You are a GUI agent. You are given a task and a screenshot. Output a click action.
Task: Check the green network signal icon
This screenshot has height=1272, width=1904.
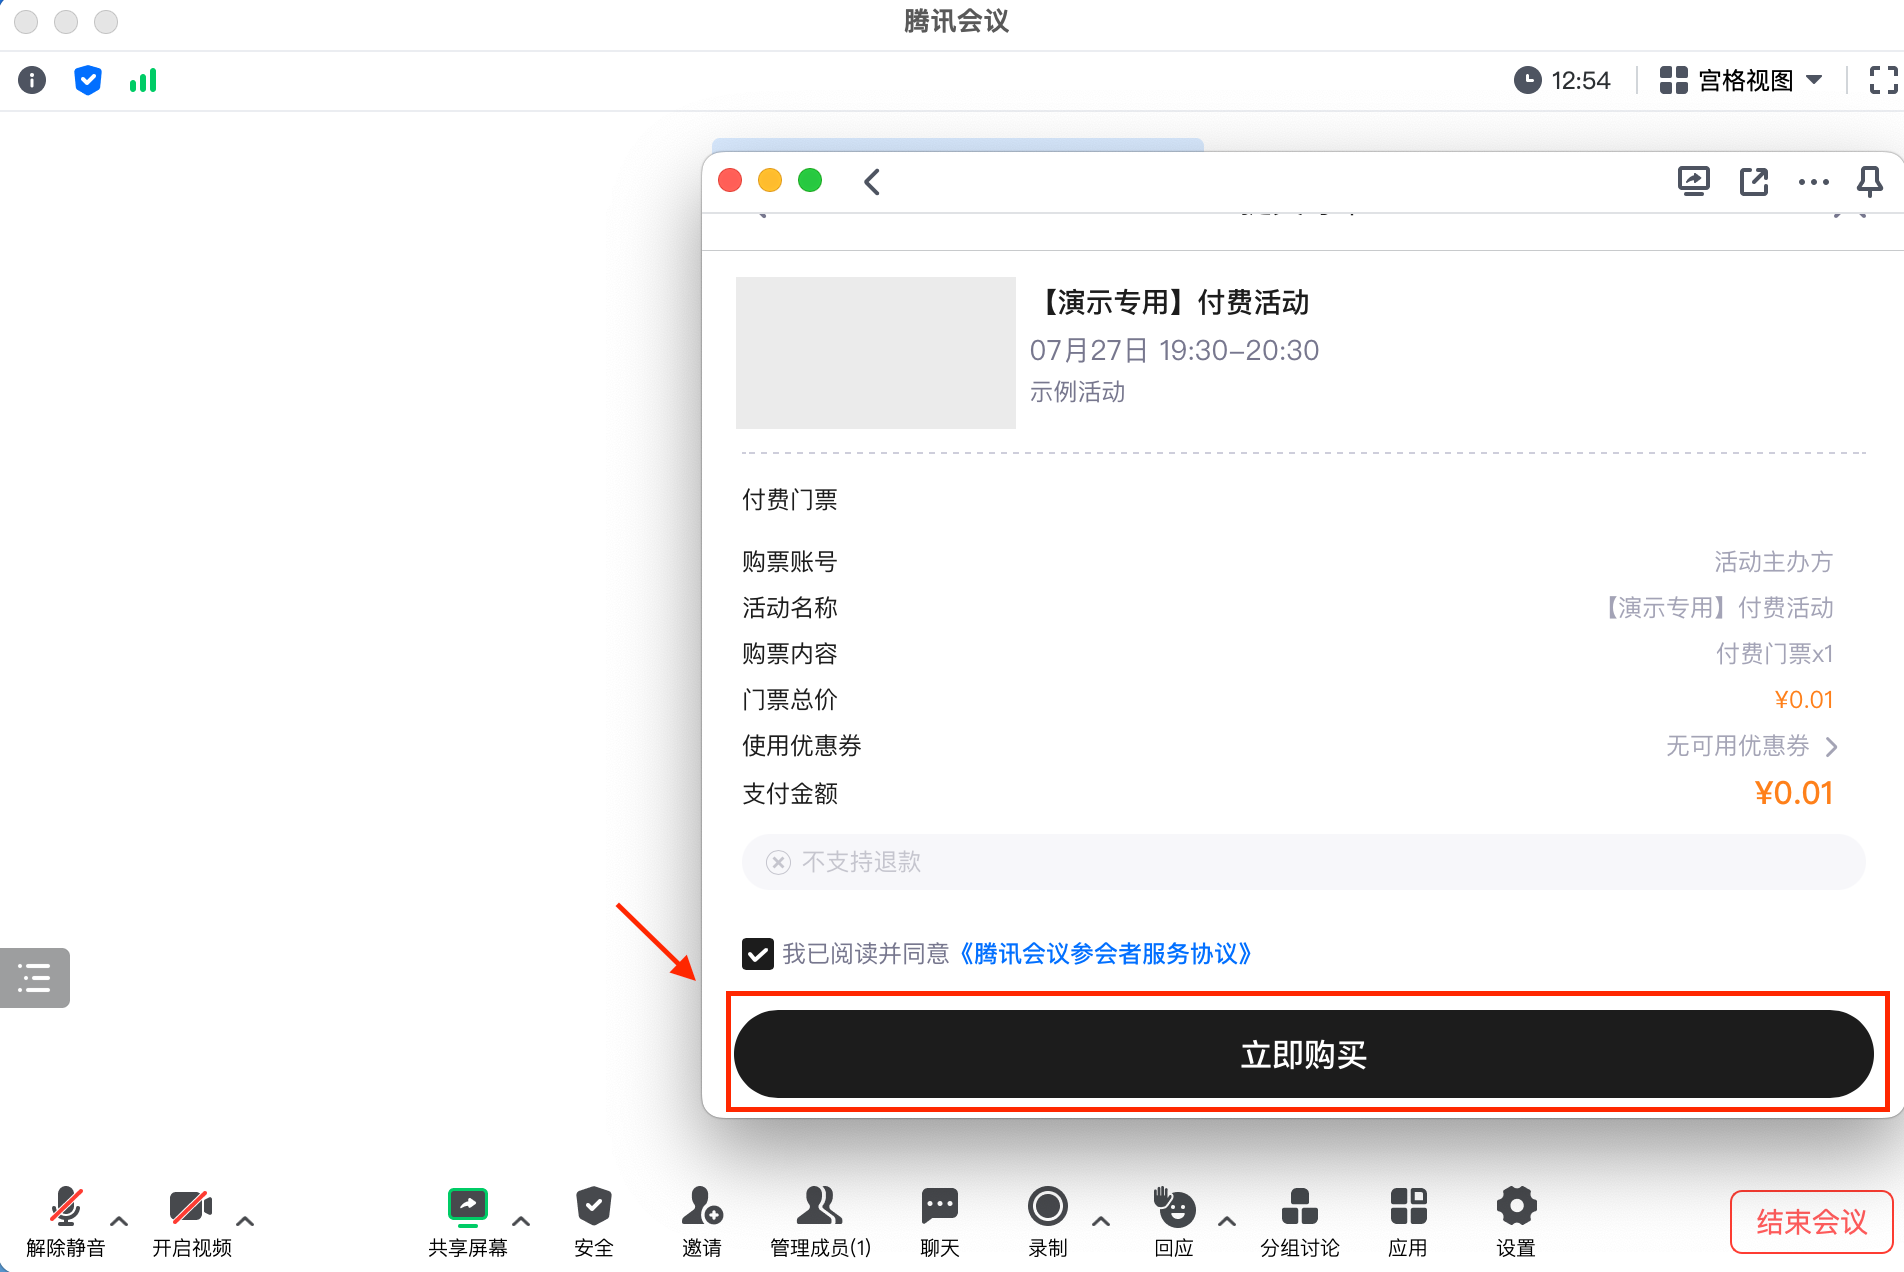(x=143, y=80)
